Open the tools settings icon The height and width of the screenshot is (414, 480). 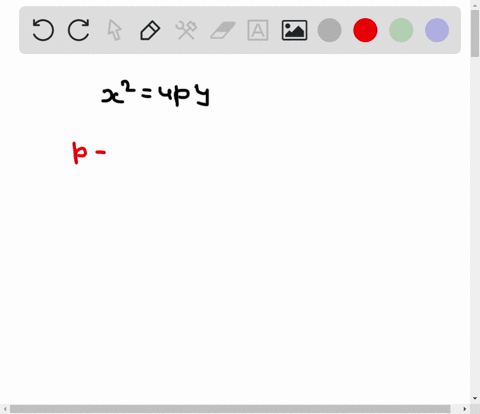coord(186,30)
